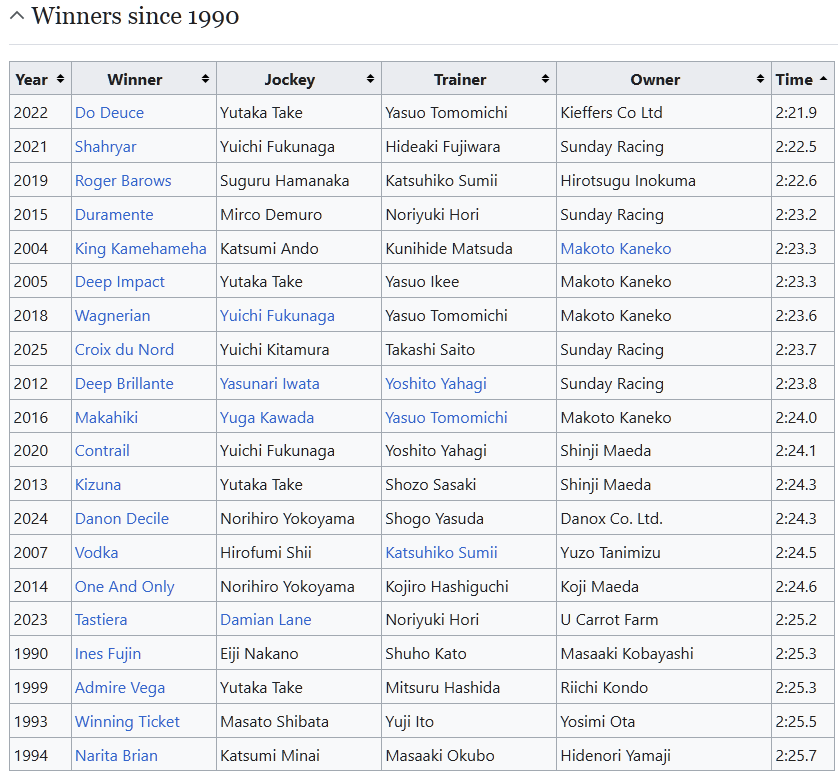This screenshot has width=838, height=771.
Task: Open Yoshito Yahagi link in 2012 row
Action: point(435,384)
